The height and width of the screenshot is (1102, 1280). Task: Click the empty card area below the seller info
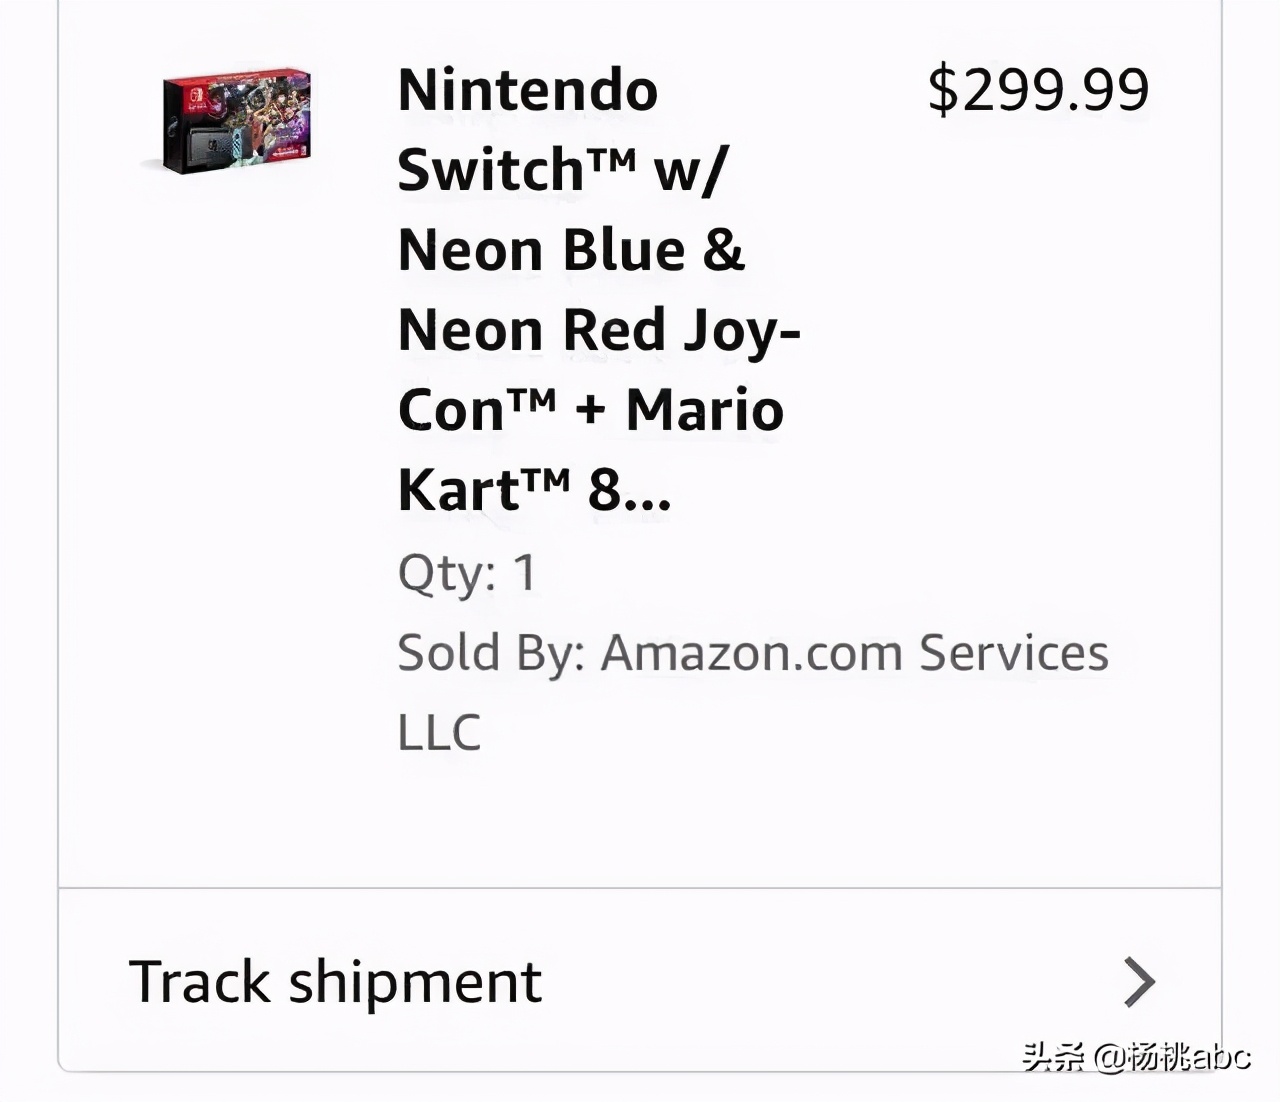[640, 820]
